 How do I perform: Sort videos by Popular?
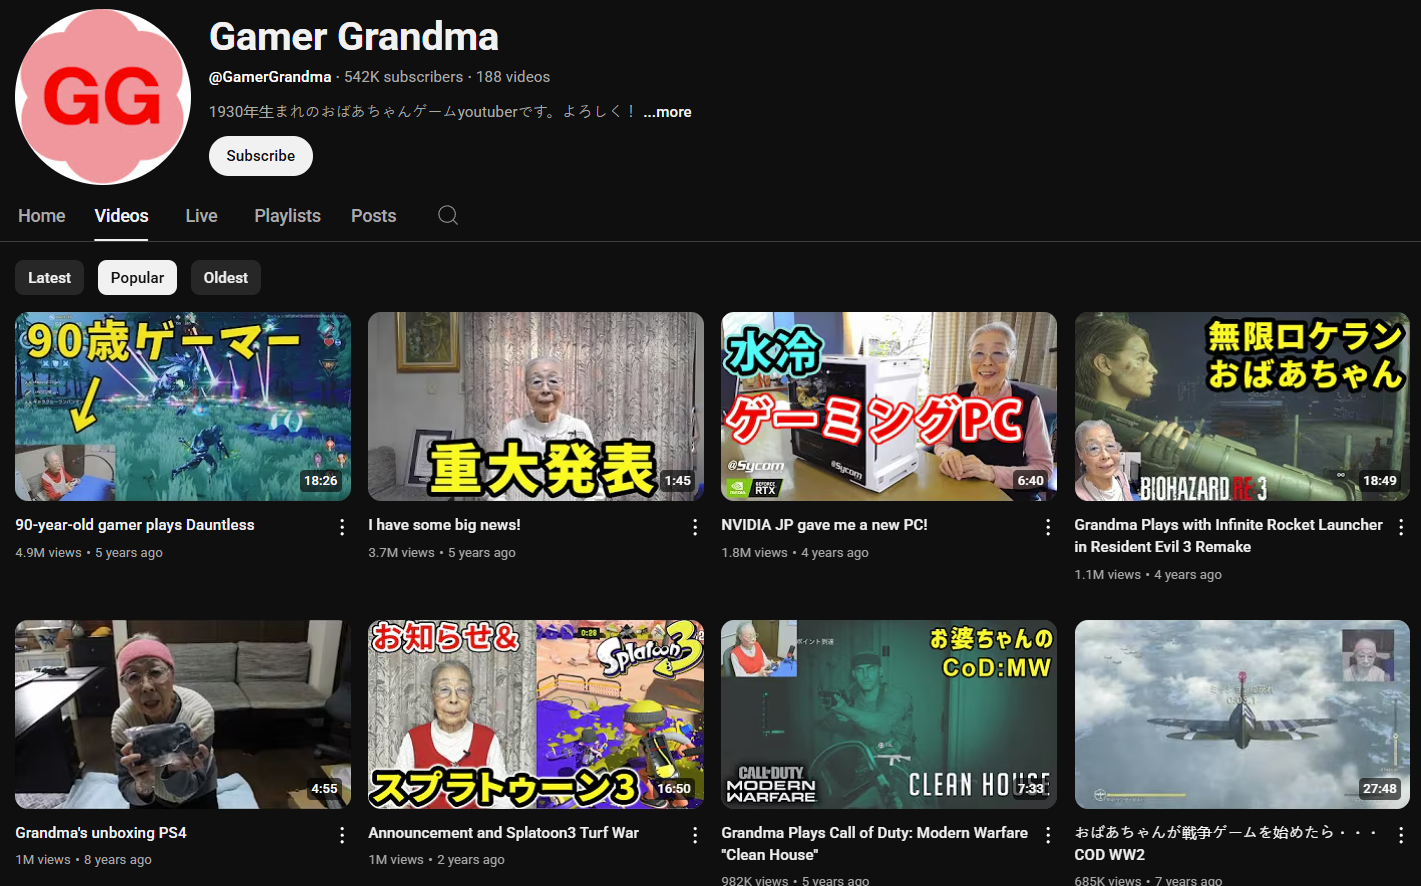[x=137, y=278]
